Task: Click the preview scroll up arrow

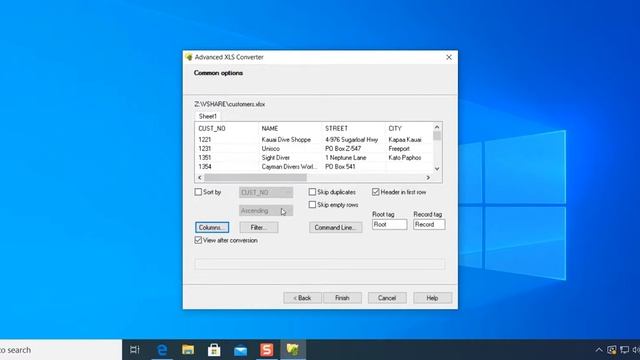Action: (x=437, y=127)
